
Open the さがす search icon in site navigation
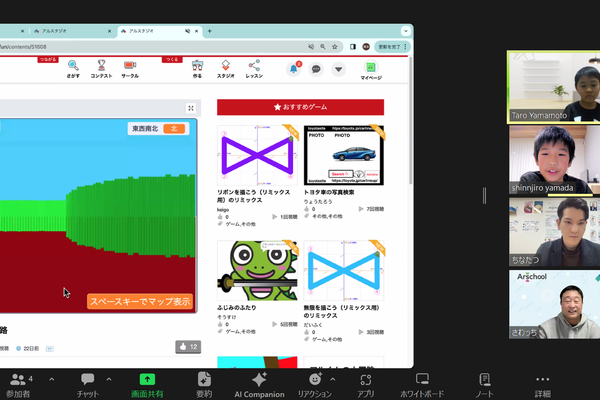(x=73, y=69)
